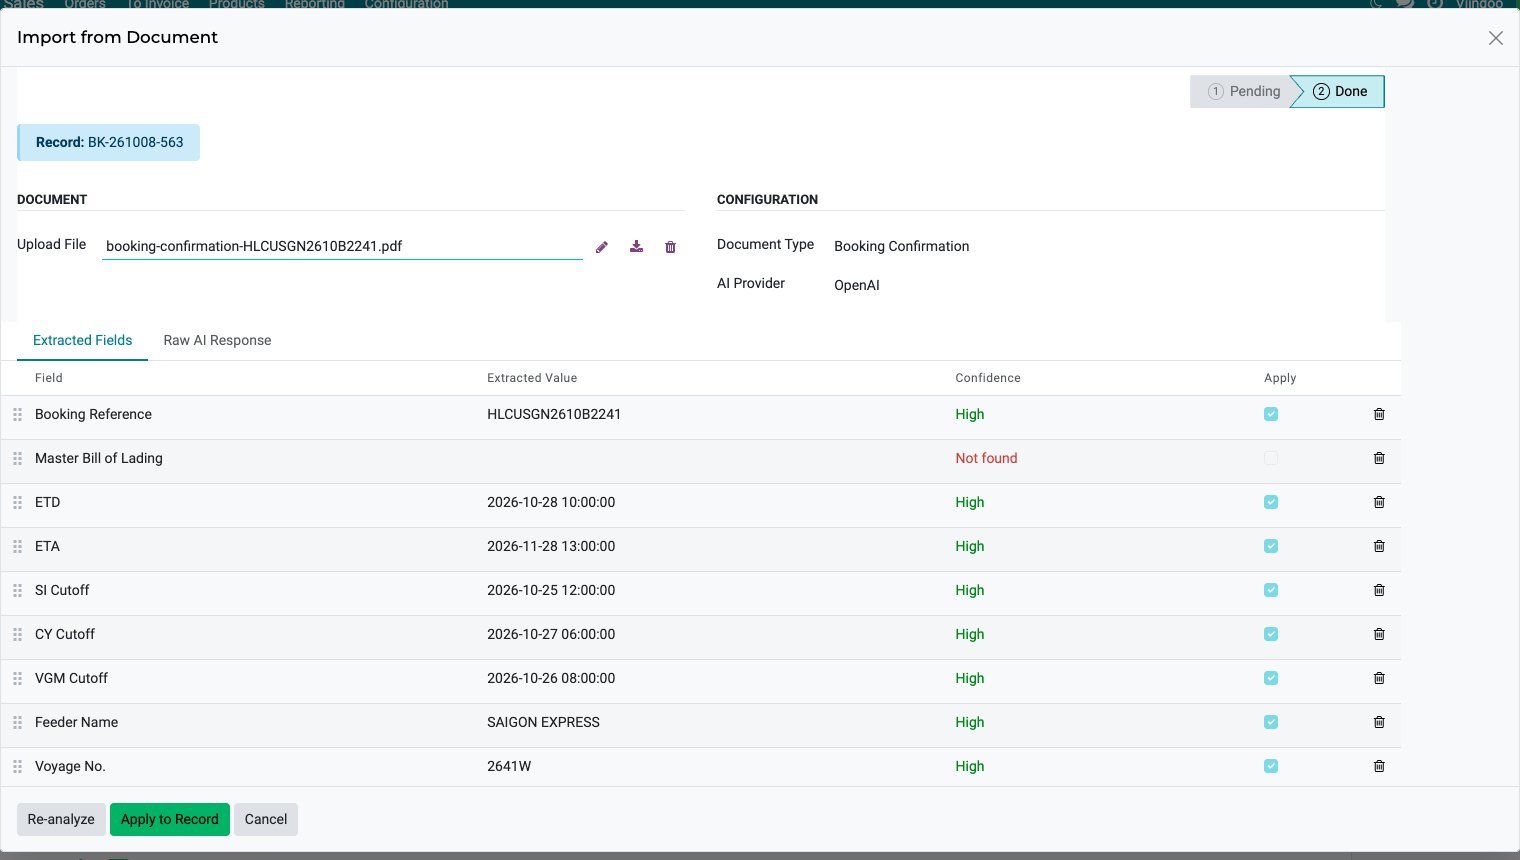Remove the ETA extracted field row
This screenshot has width=1520, height=860.
[1379, 546]
